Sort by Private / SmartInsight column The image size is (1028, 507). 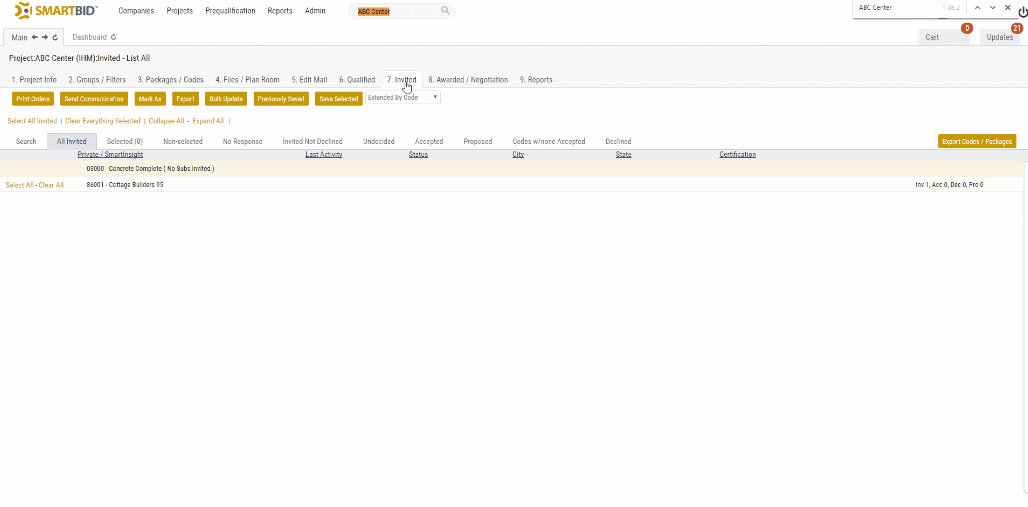pyautogui.click(x=110, y=155)
